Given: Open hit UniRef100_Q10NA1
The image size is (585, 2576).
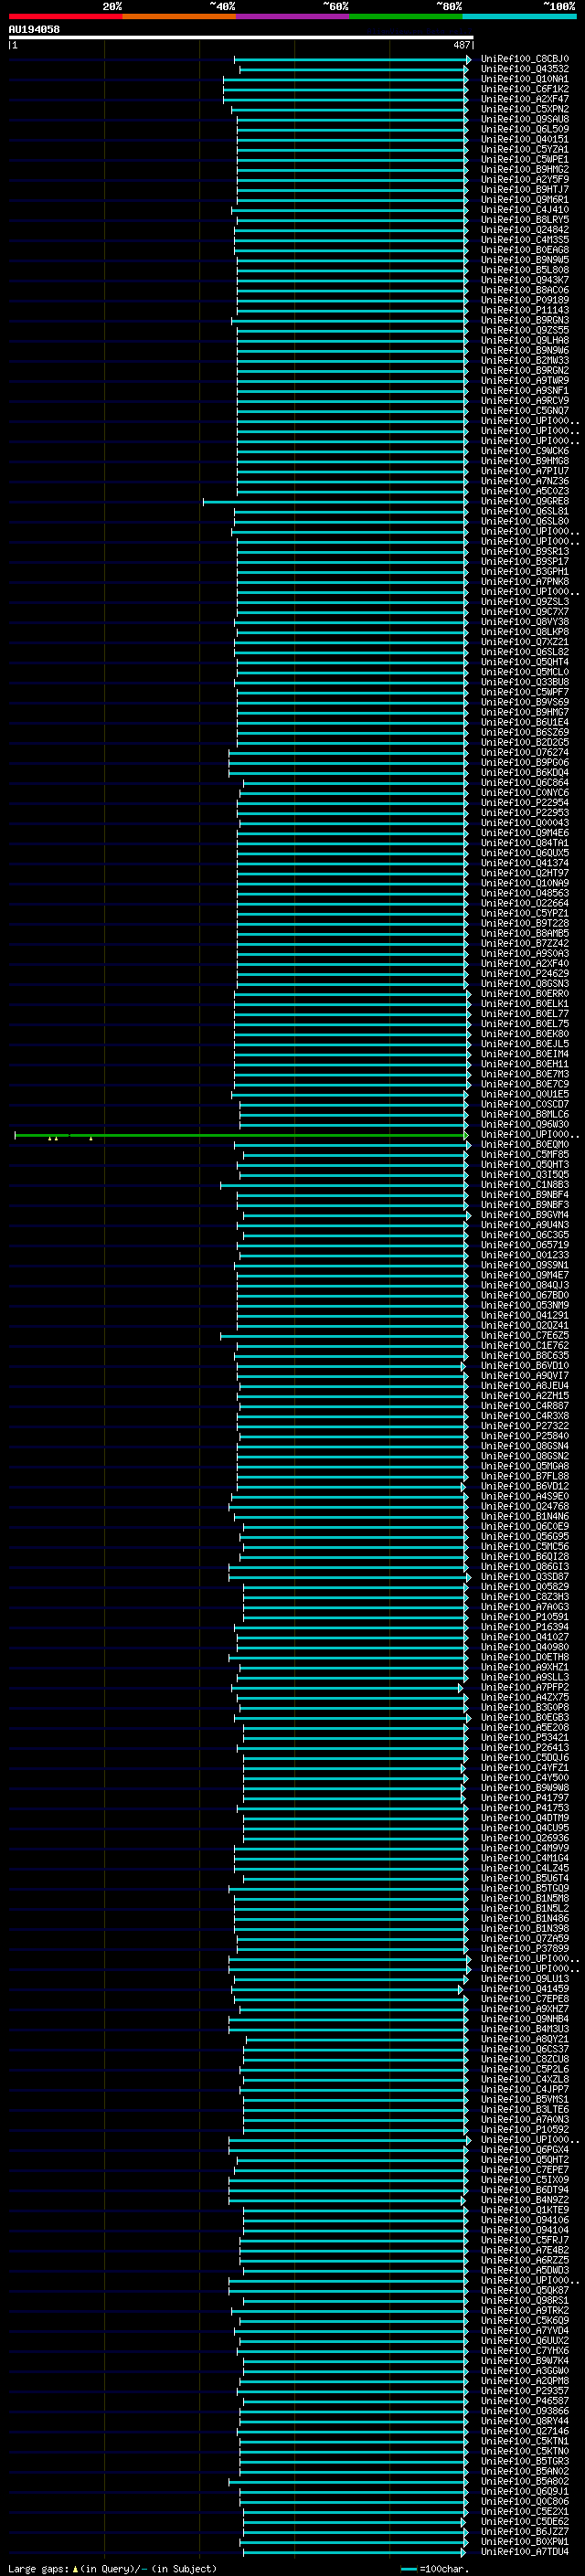Looking at the screenshot, I should coord(524,79).
